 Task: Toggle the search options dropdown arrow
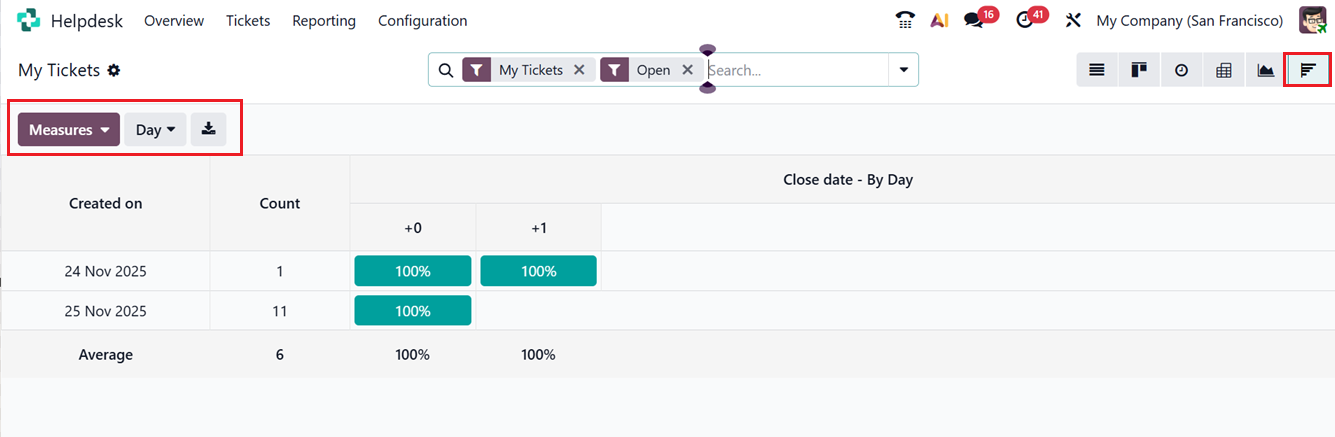coord(903,70)
